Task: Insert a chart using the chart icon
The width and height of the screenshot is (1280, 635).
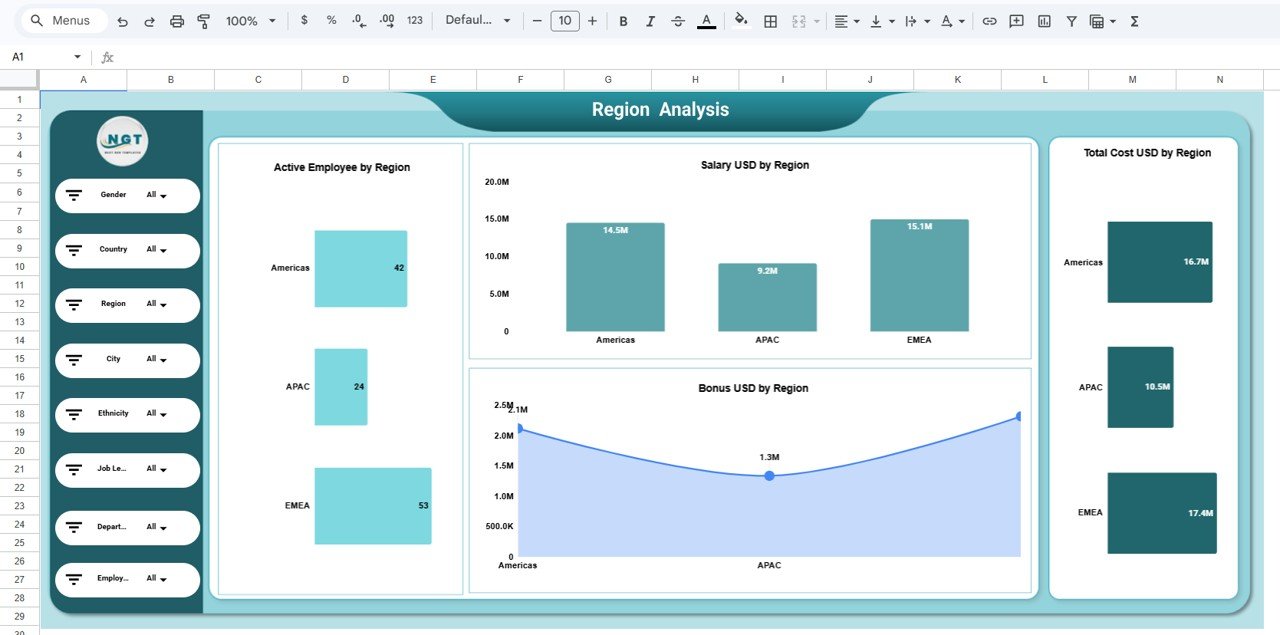Action: coord(1044,21)
